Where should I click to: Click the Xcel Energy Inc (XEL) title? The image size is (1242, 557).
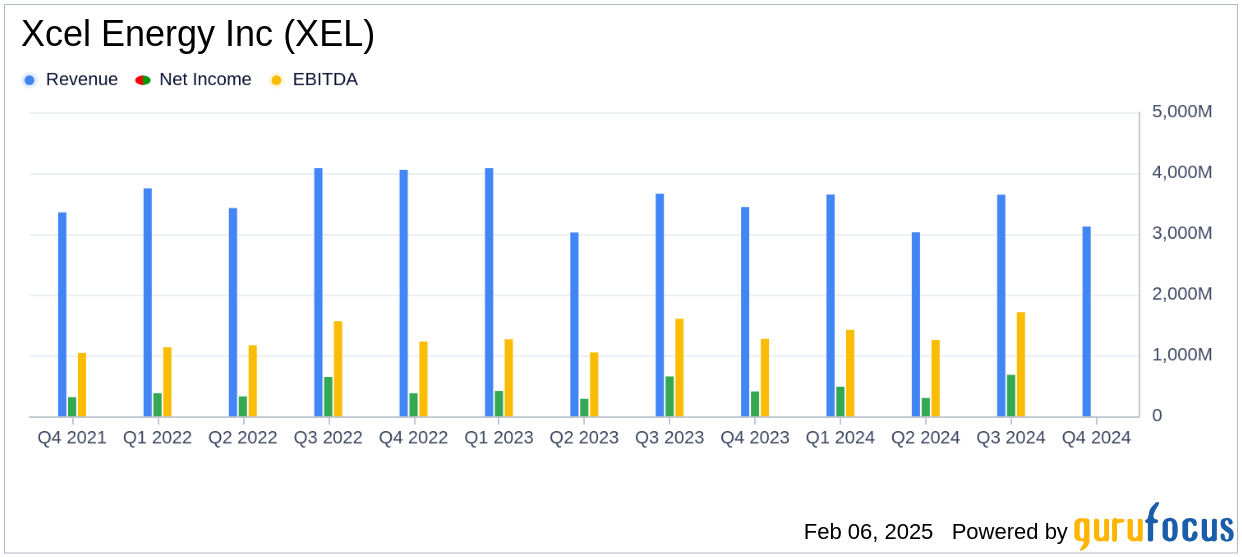198,34
